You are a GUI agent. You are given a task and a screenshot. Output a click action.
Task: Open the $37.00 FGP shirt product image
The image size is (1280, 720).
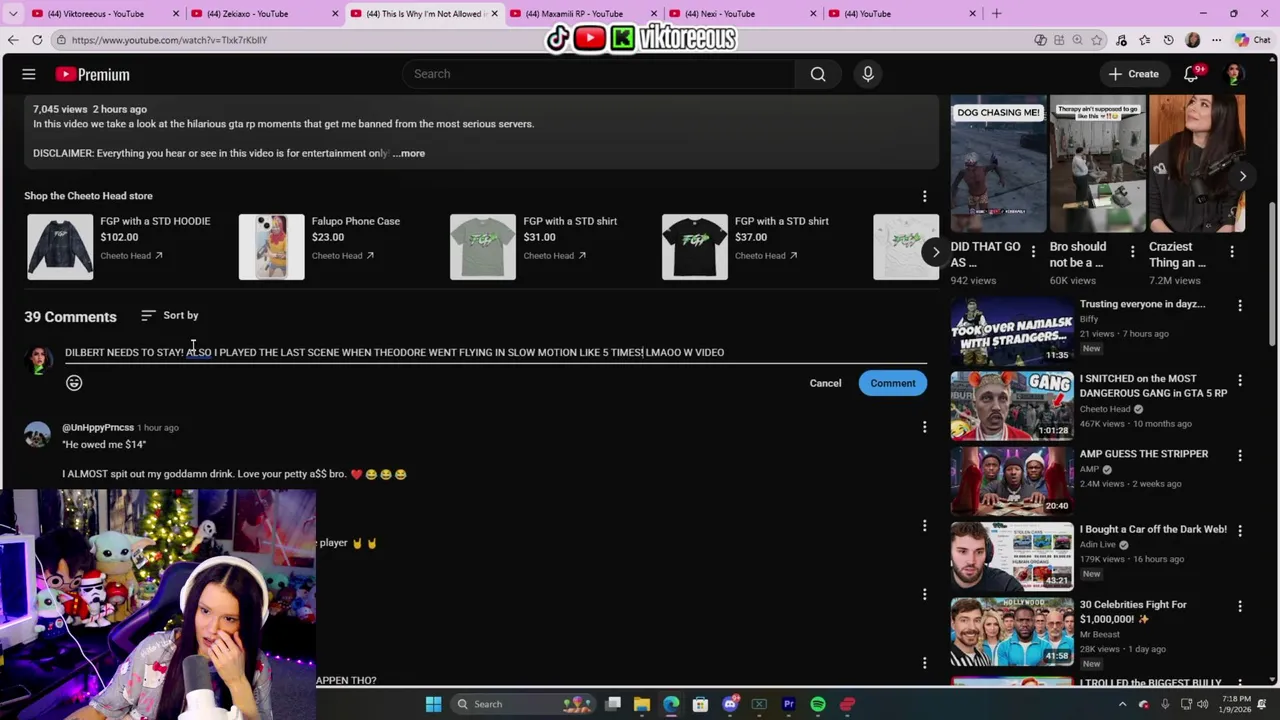point(695,247)
